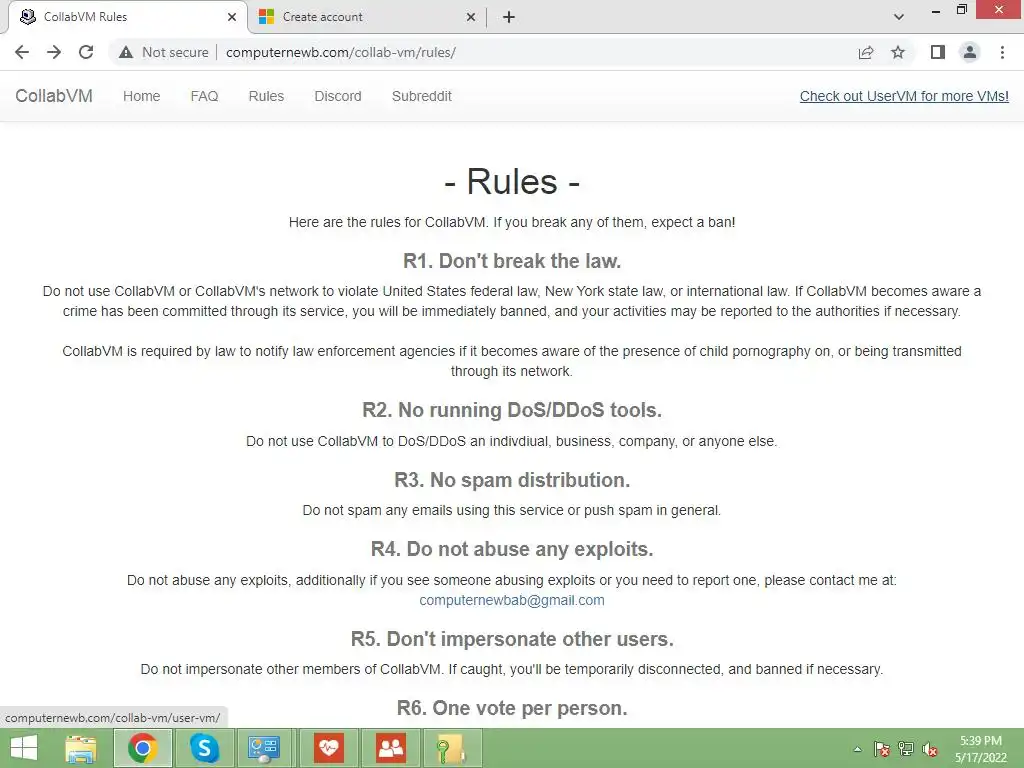Switch to the Create account tab
The width and height of the screenshot is (1024, 768).
coord(368,17)
